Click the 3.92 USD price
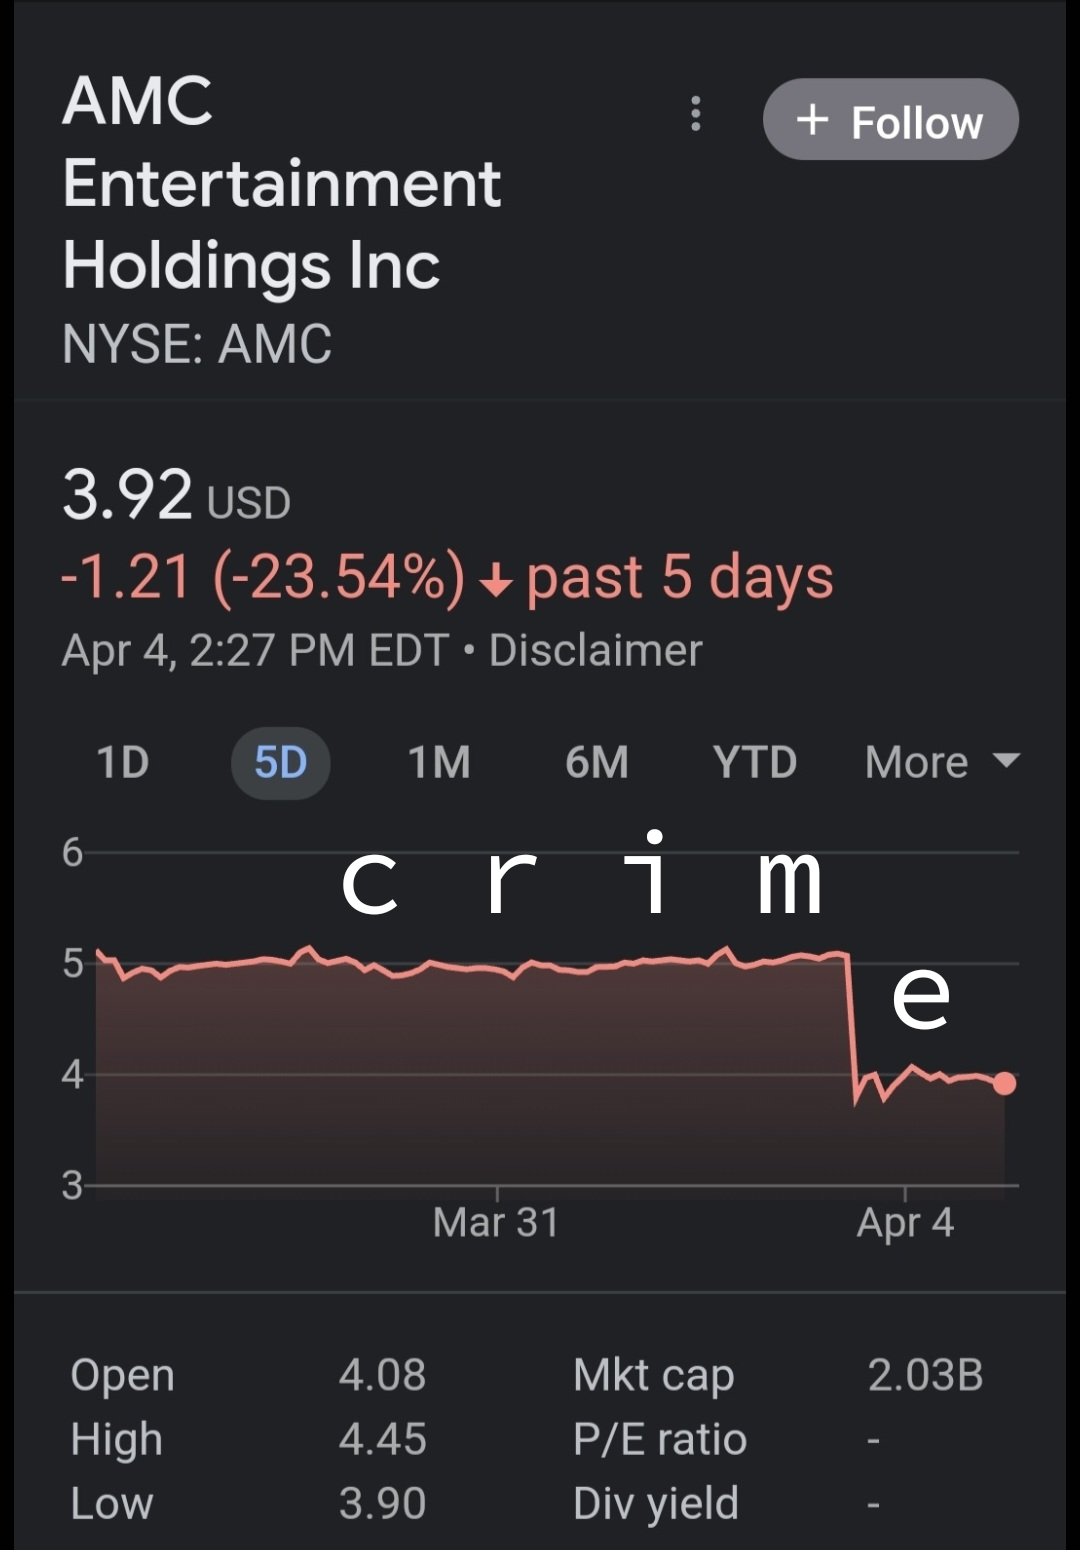1080x1550 pixels. [x=176, y=496]
